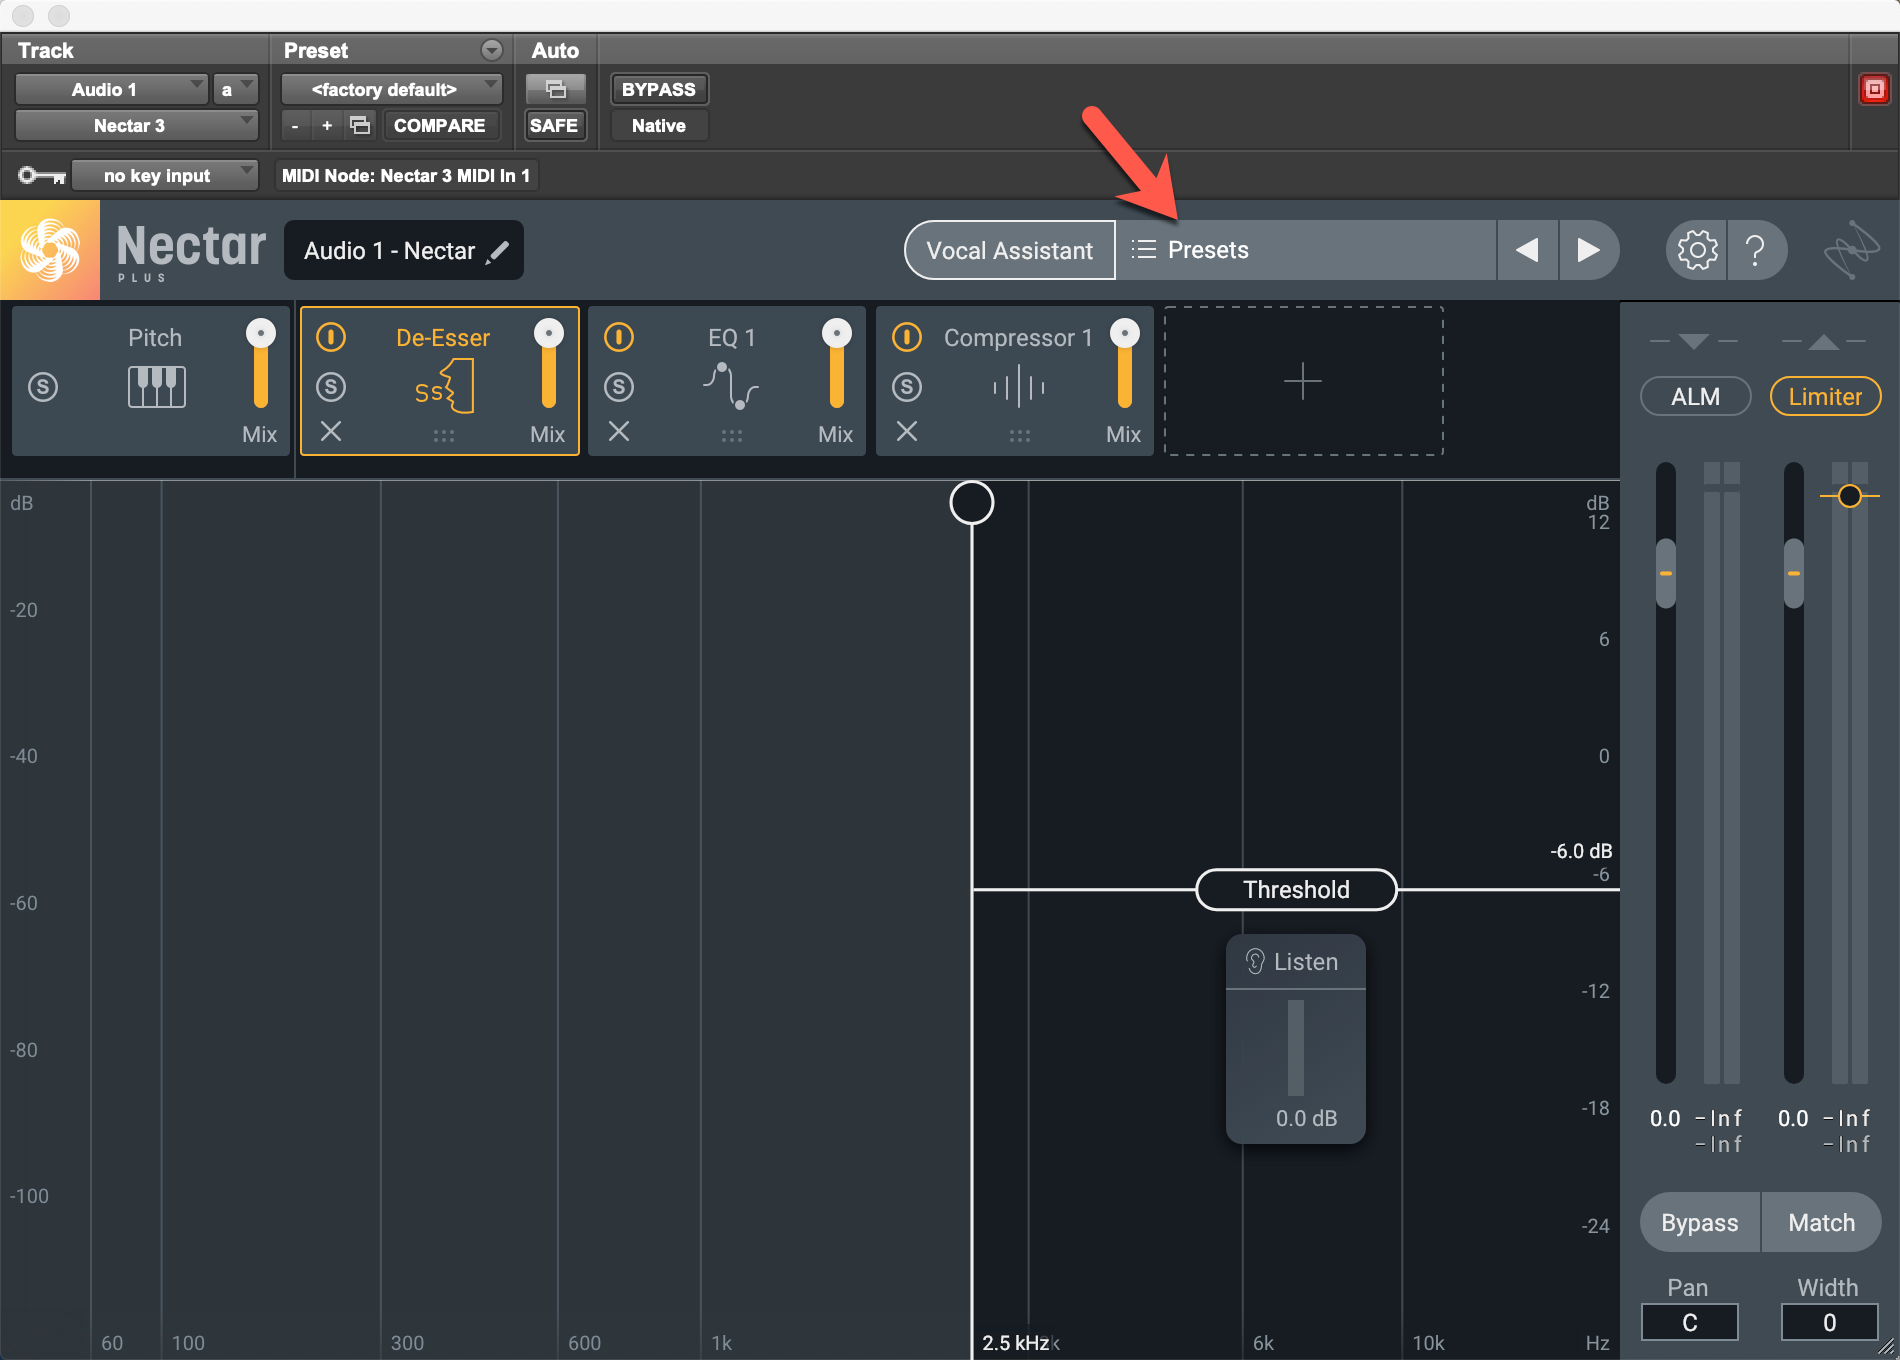Image resolution: width=1900 pixels, height=1360 pixels.
Task: Enable De-Esser Listen mode
Action: pyautogui.click(x=1296, y=962)
